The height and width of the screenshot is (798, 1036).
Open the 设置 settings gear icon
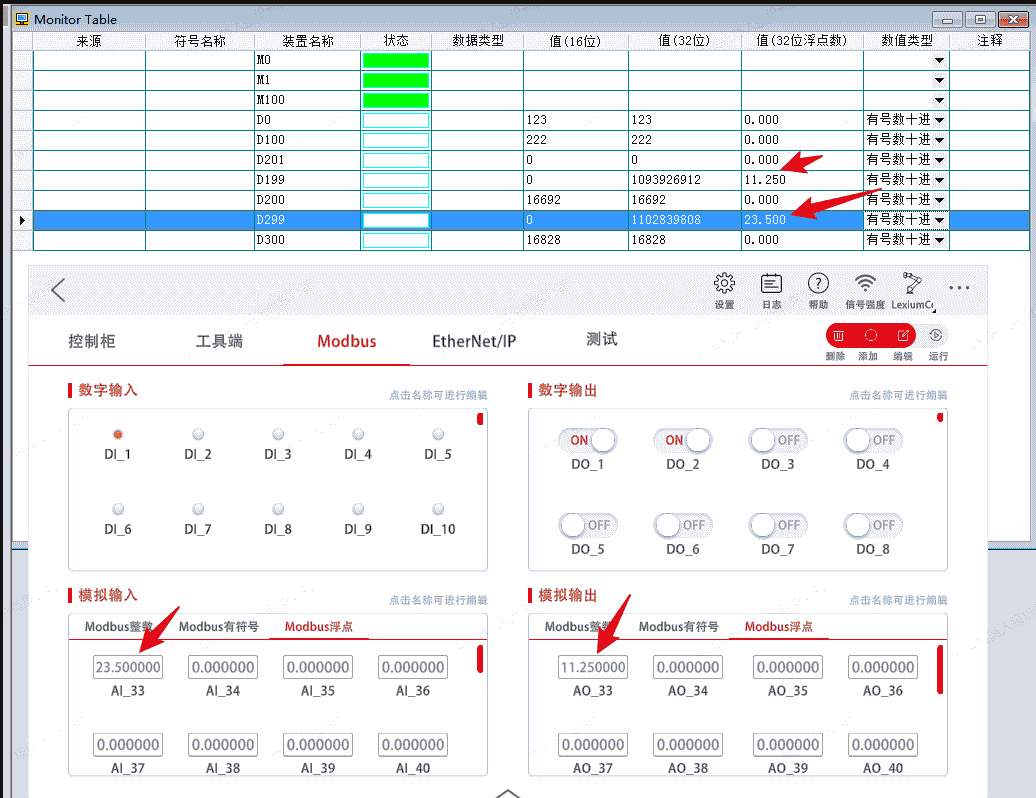point(724,284)
